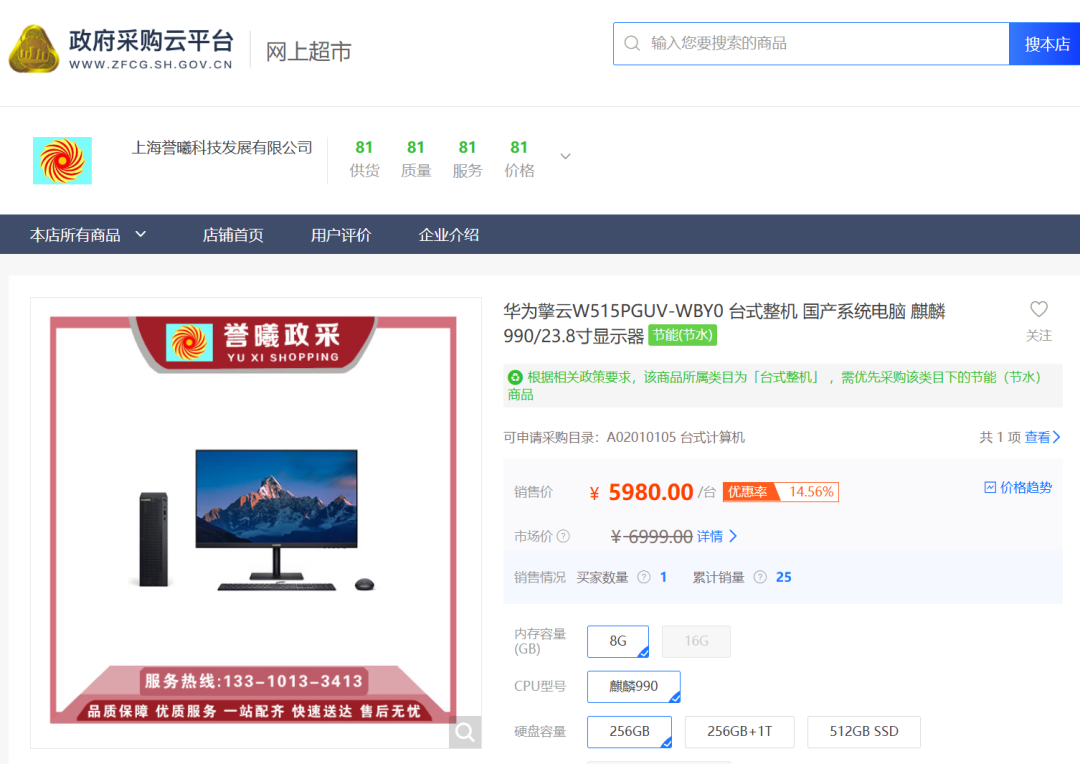Click the question mark icon beside 市场价
The height and width of the screenshot is (764, 1080).
(563, 536)
